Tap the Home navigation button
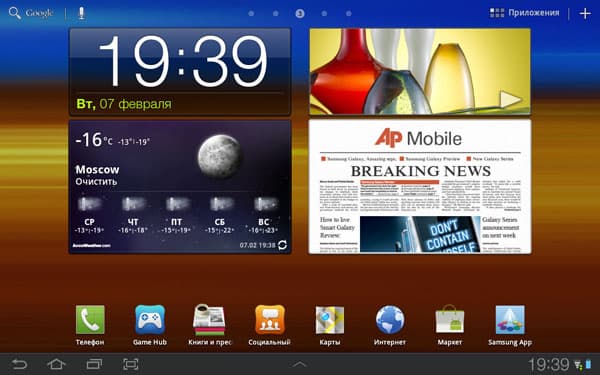Viewport: 600px width, 375px height. coord(56,364)
